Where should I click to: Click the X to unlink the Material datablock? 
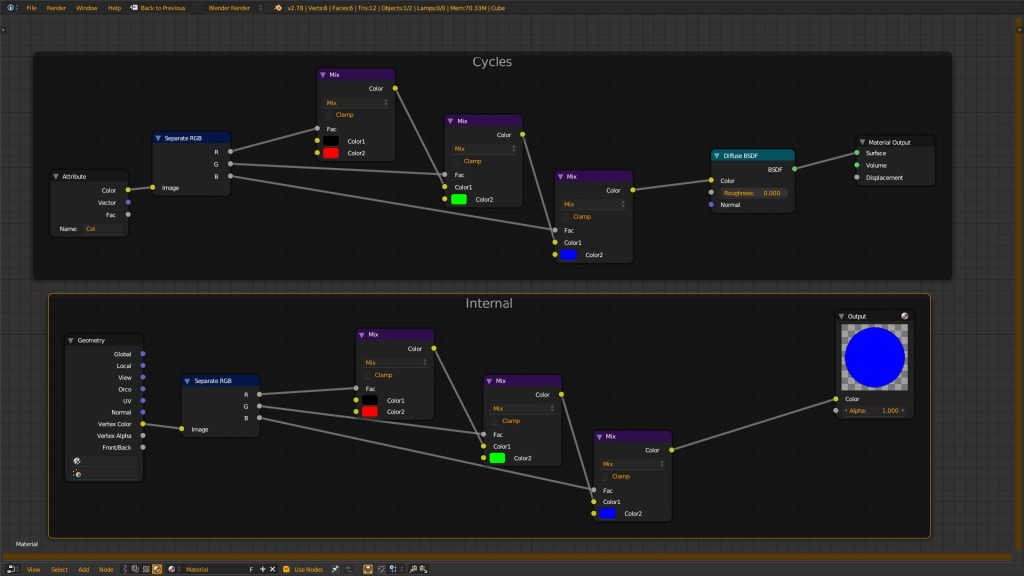274,568
